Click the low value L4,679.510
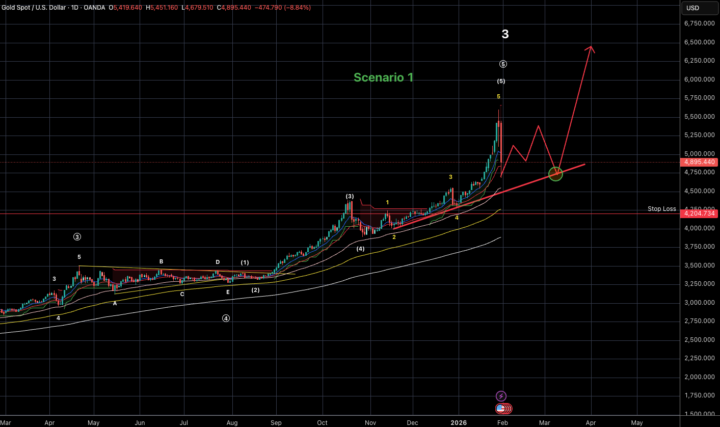The height and width of the screenshot is (427, 720). (x=197, y=8)
